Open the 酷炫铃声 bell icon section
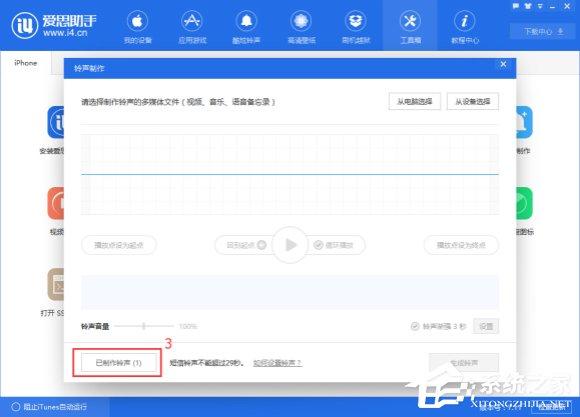The image size is (580, 417). click(x=246, y=27)
